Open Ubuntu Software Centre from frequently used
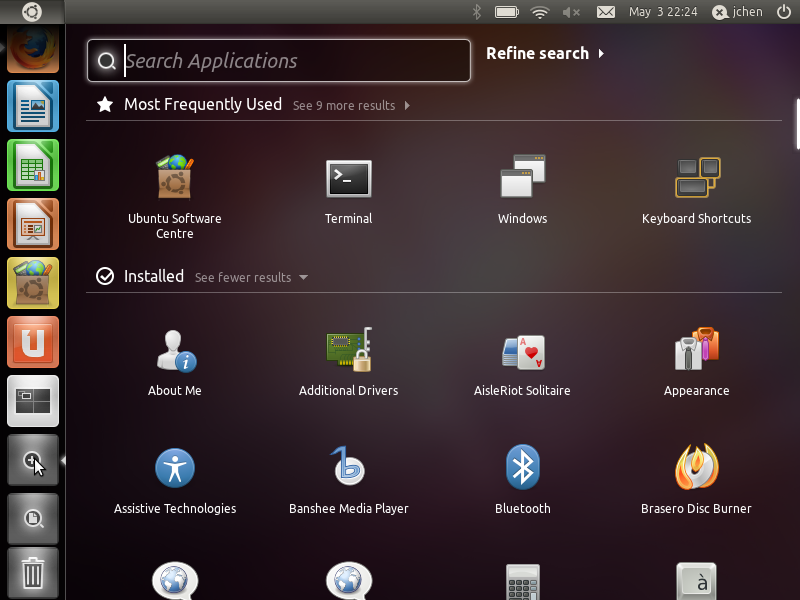This screenshot has width=800, height=600. [174, 178]
